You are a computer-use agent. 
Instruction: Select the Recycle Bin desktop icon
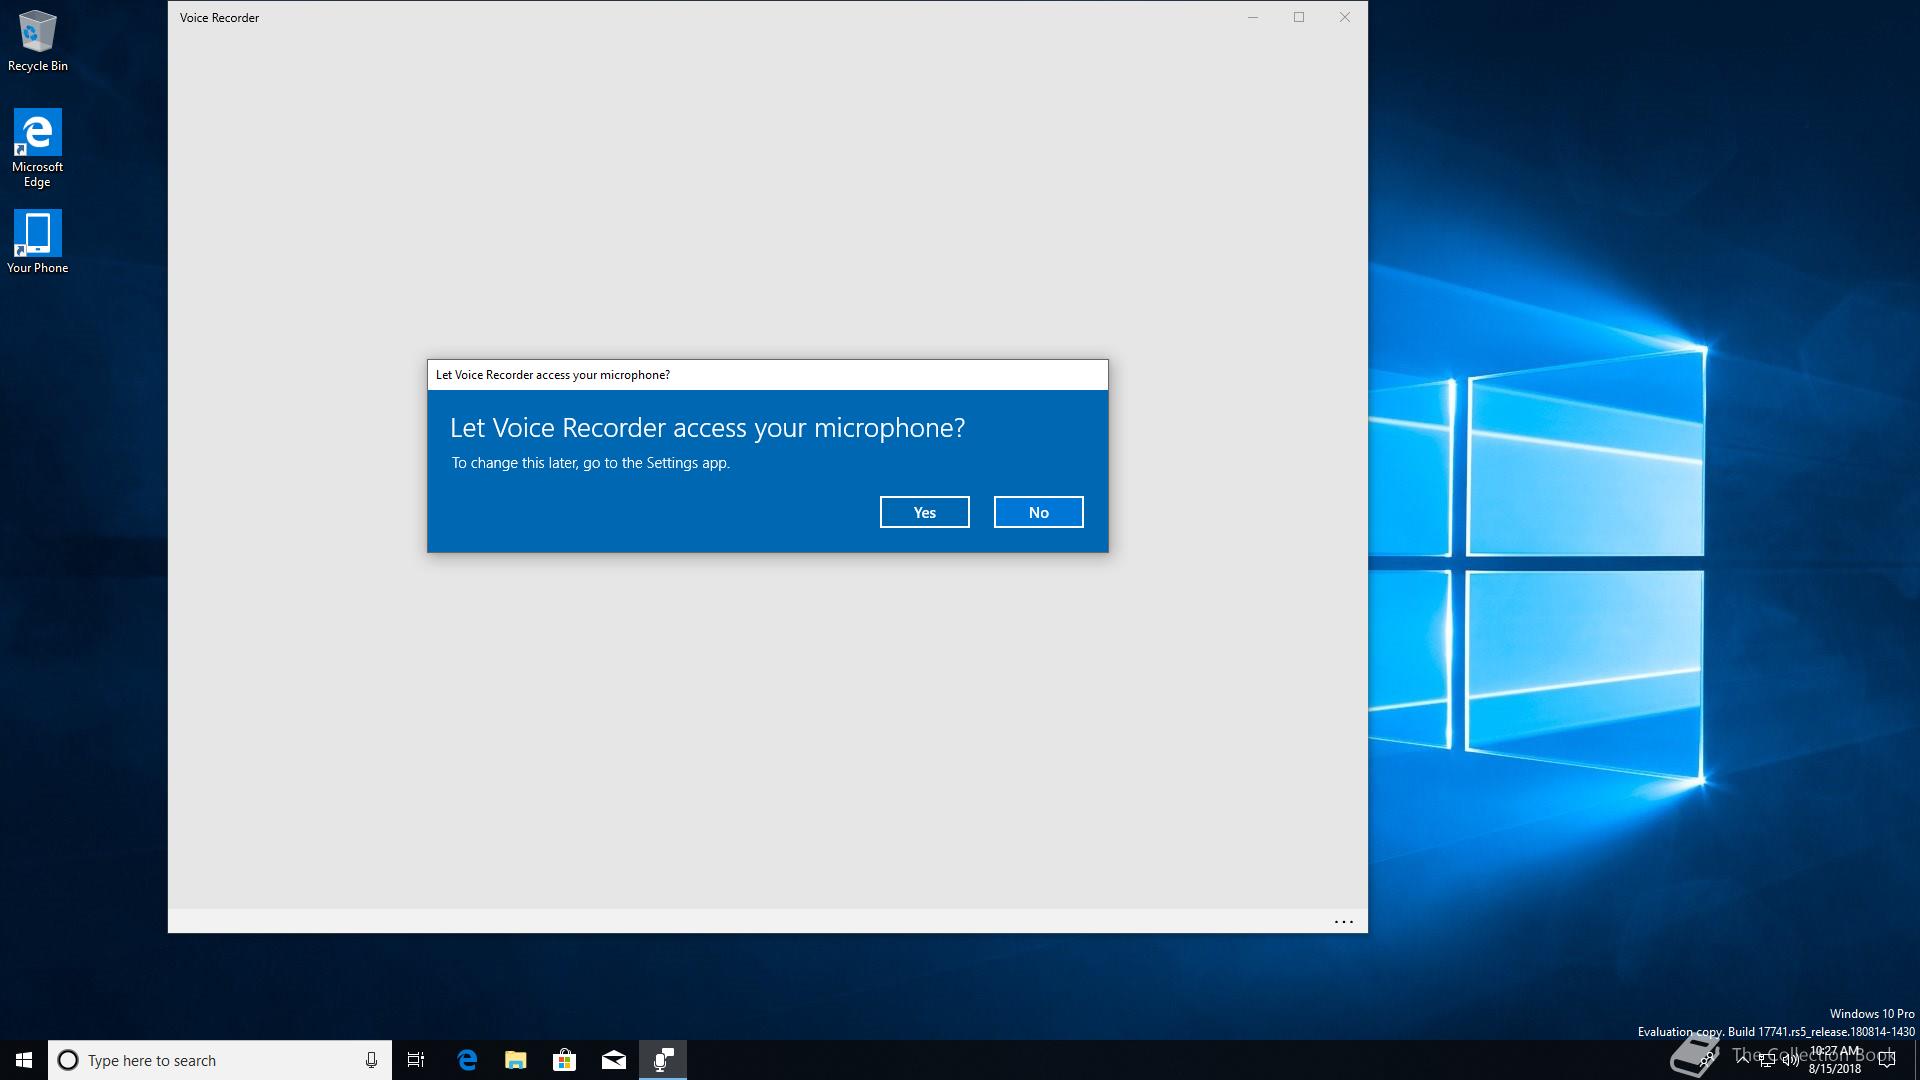coord(37,40)
